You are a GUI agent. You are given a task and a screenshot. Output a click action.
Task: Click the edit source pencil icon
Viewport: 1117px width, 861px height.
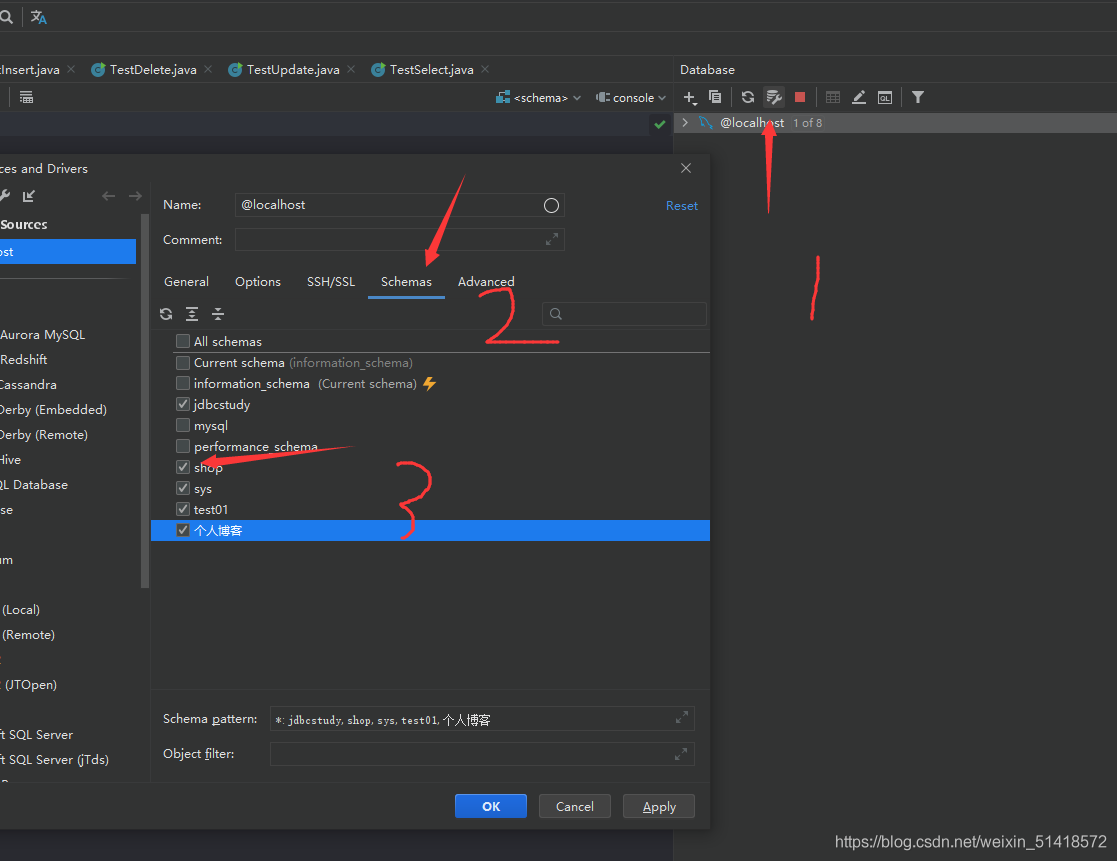(x=859, y=97)
